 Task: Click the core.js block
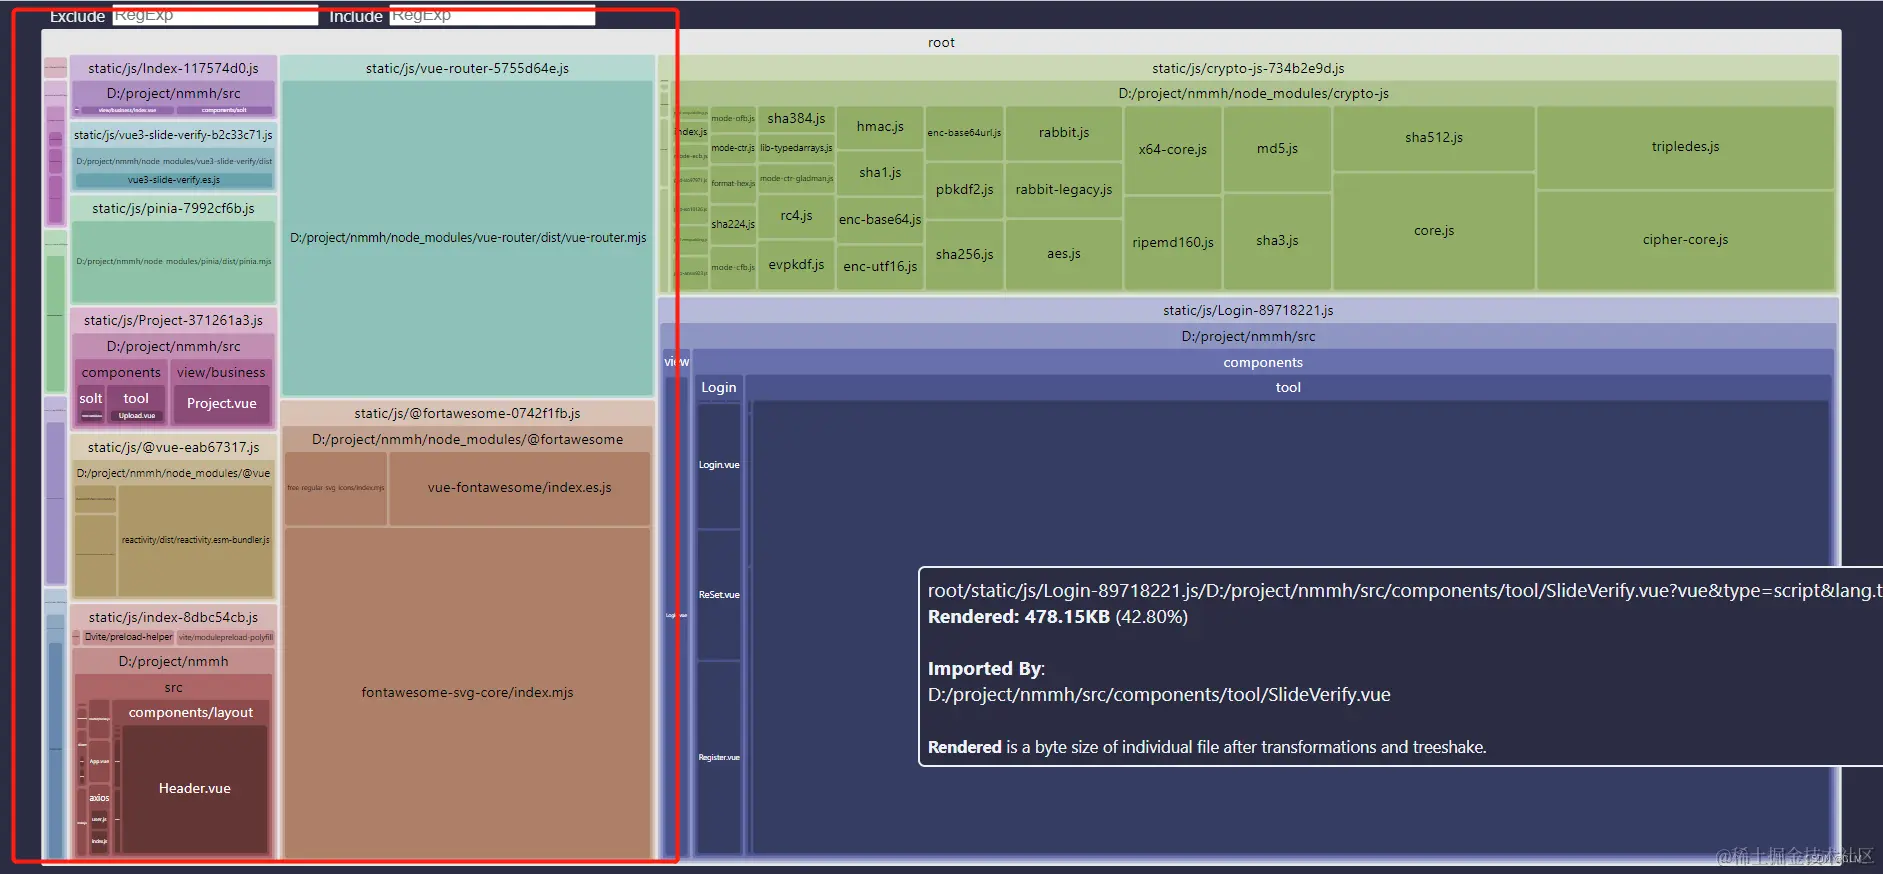click(1433, 230)
